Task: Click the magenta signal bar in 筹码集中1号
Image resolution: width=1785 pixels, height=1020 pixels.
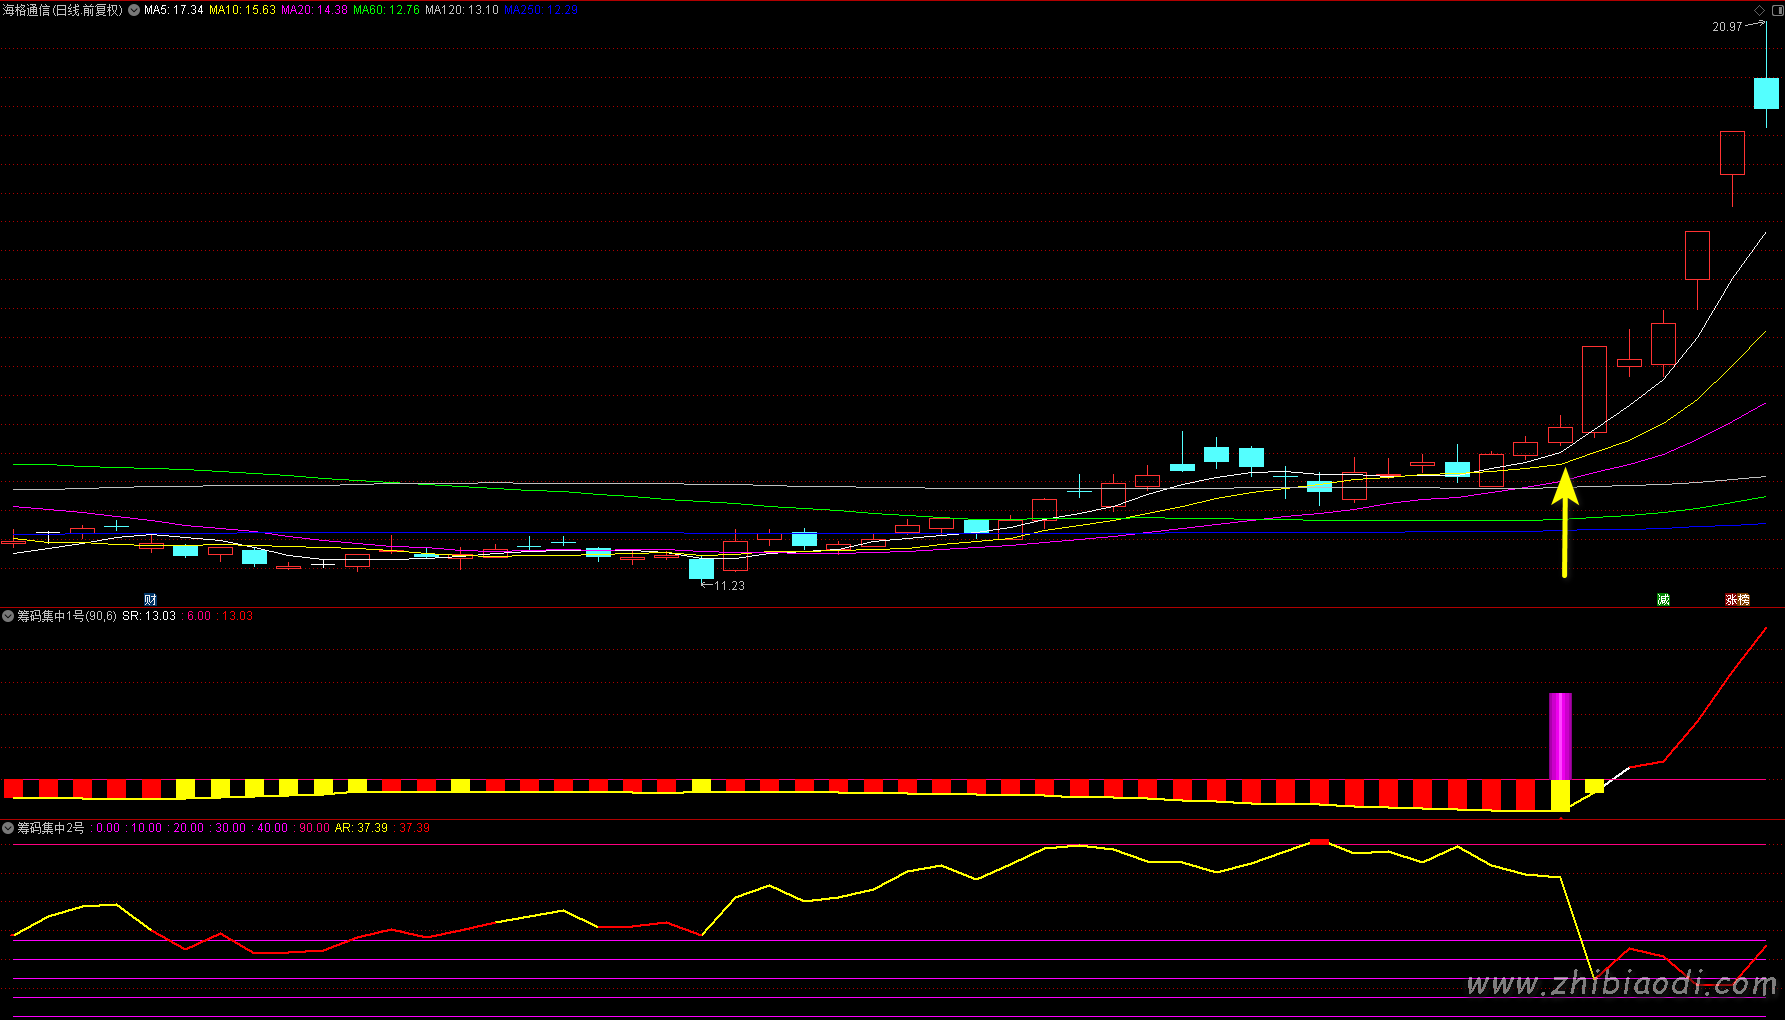Action: (1560, 735)
